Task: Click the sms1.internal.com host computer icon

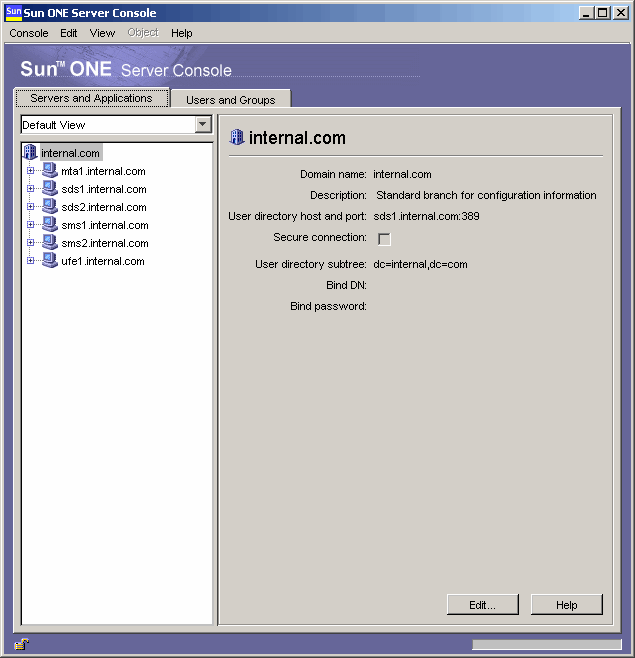Action: (49, 225)
